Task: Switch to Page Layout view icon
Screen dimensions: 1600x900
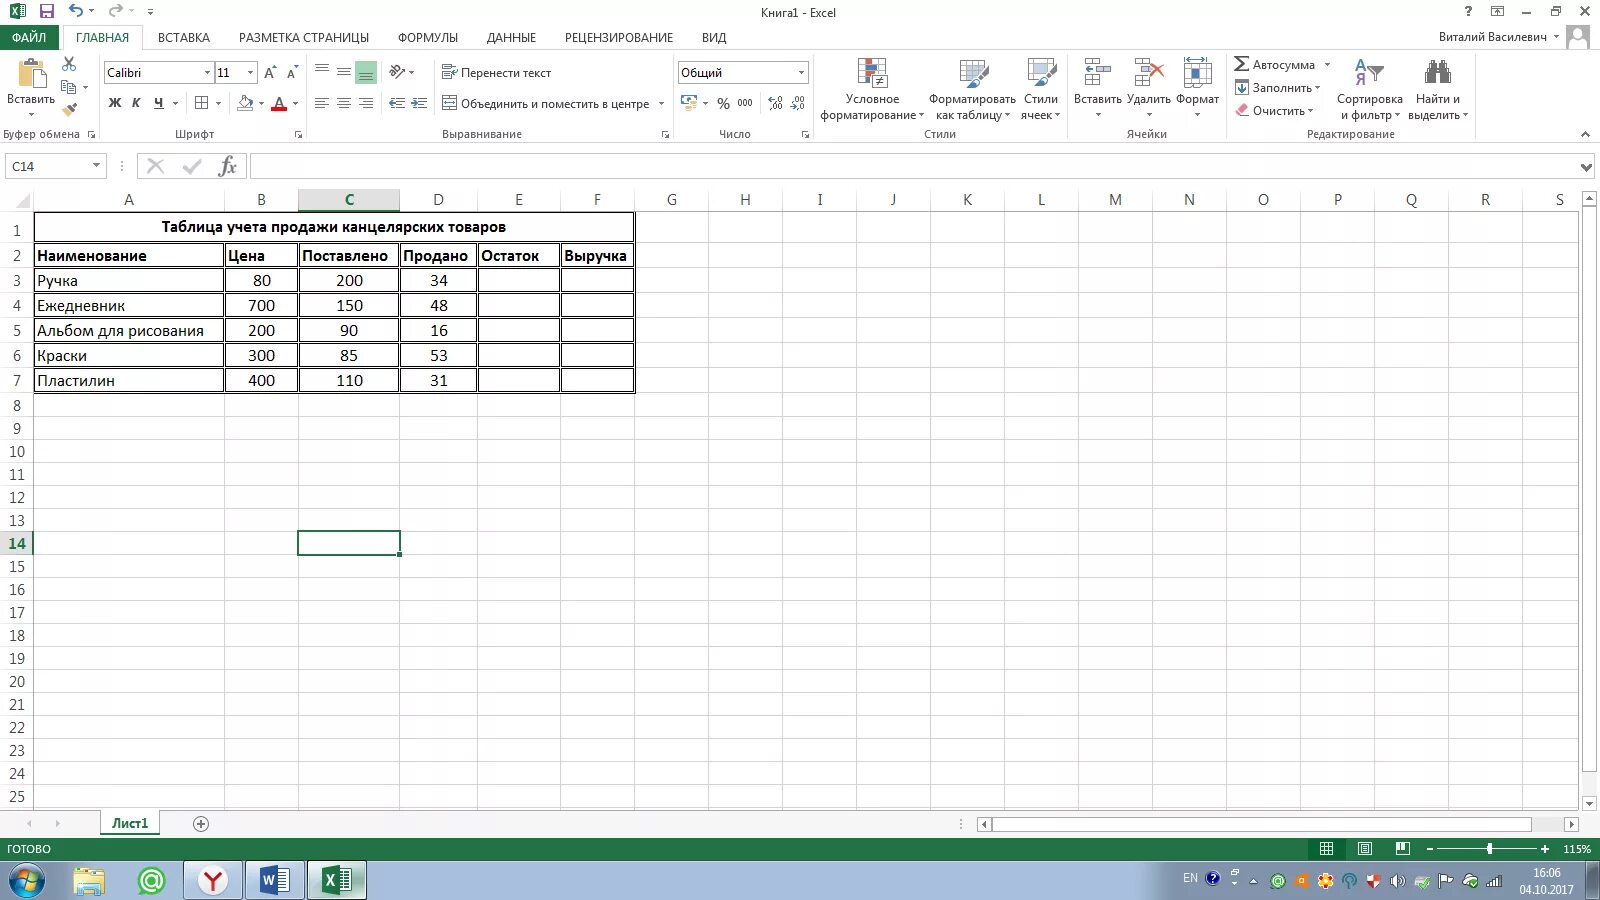Action: click(x=1365, y=849)
